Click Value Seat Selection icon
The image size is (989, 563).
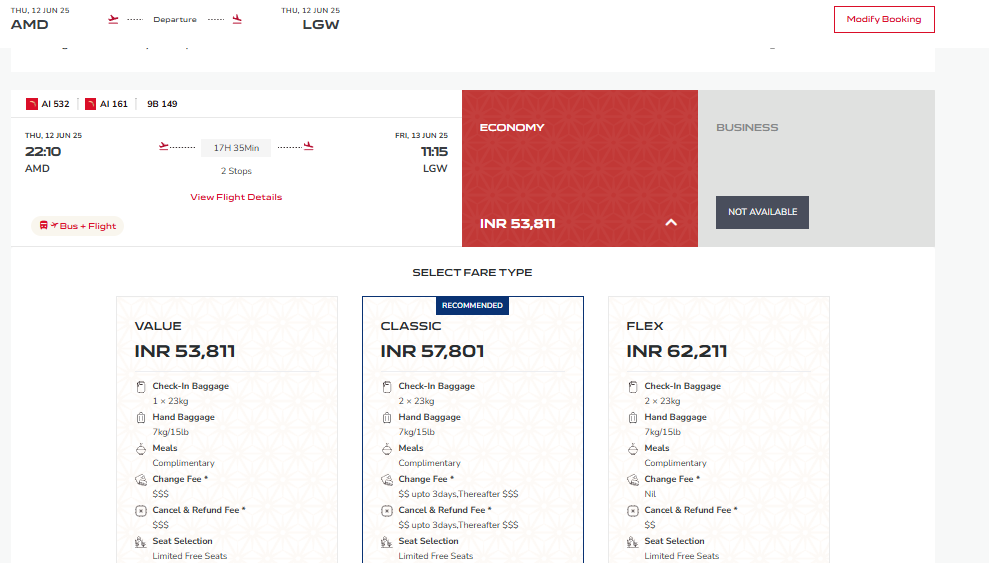[141, 542]
